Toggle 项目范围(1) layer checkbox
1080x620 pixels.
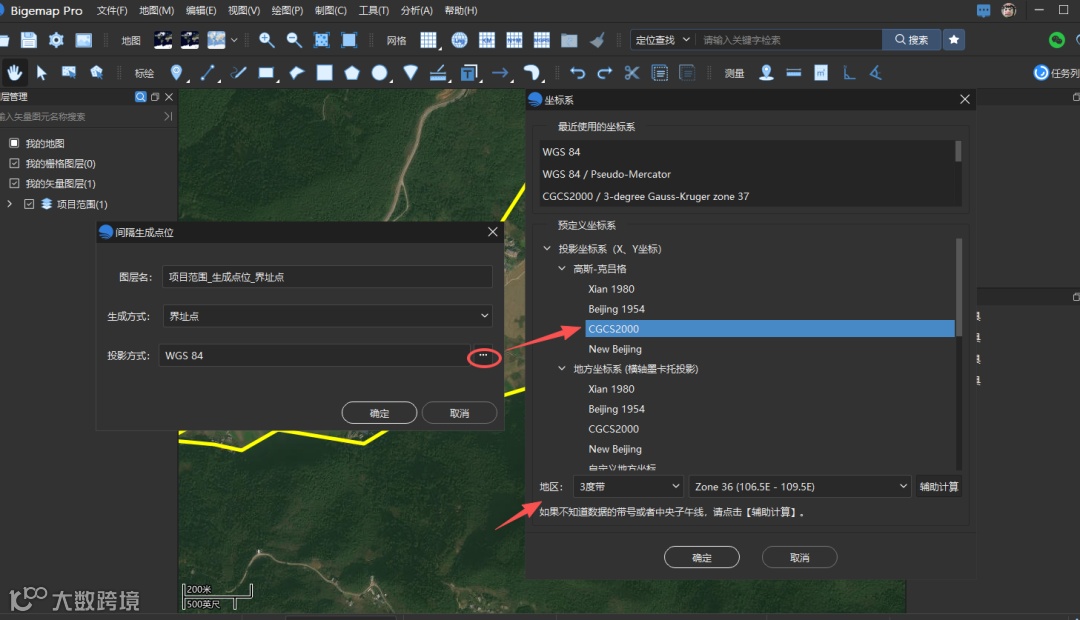click(x=29, y=204)
